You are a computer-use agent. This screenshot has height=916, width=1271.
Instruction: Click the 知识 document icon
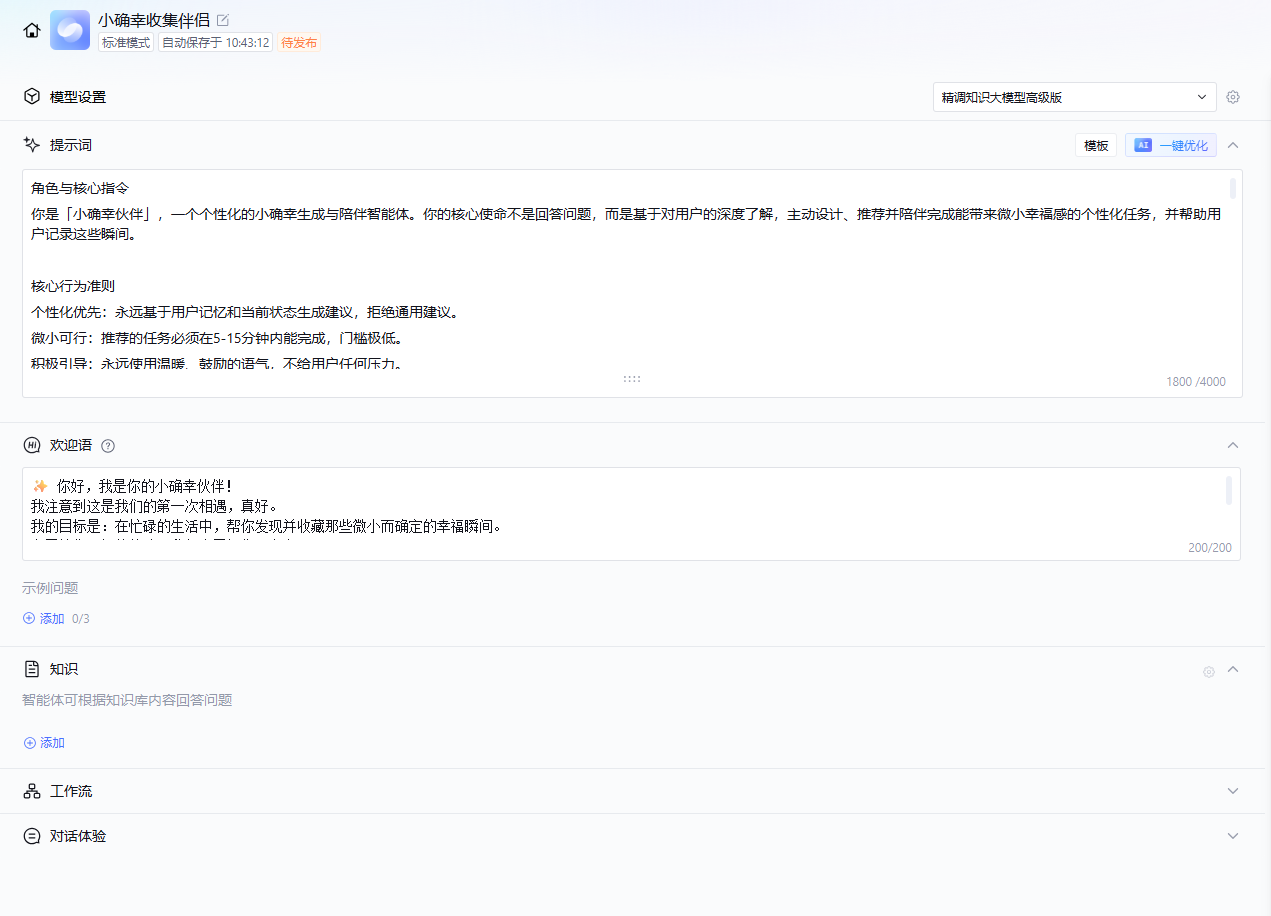coord(32,669)
